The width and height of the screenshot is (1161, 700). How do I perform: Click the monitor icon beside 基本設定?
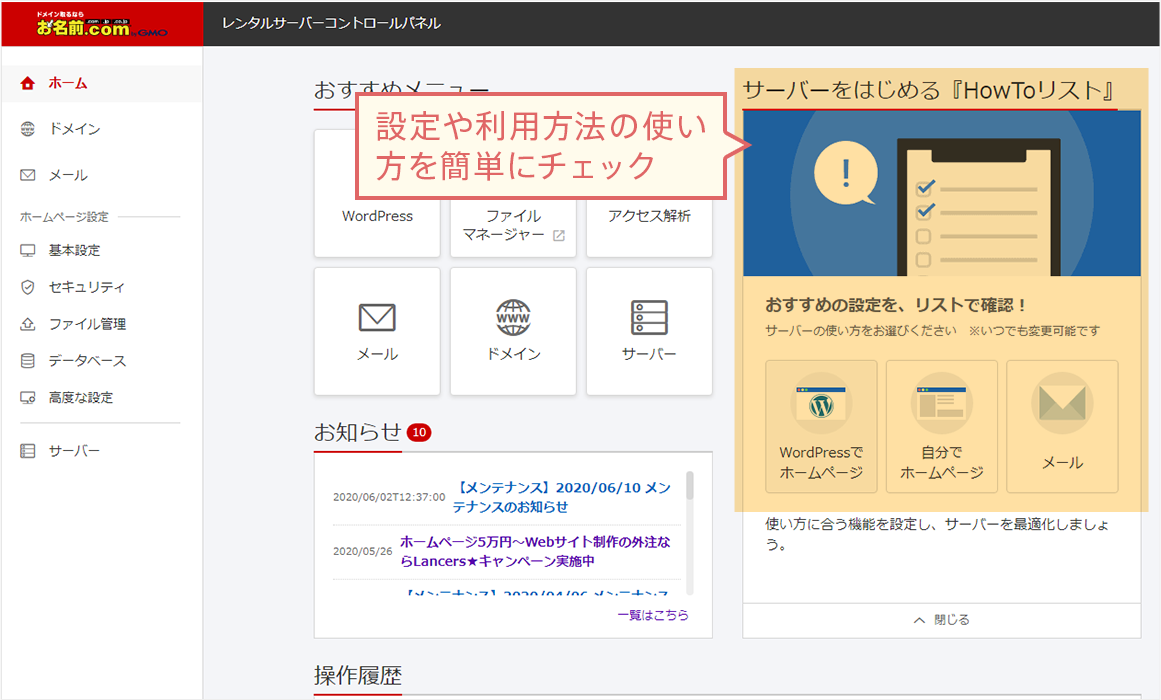pos(27,250)
